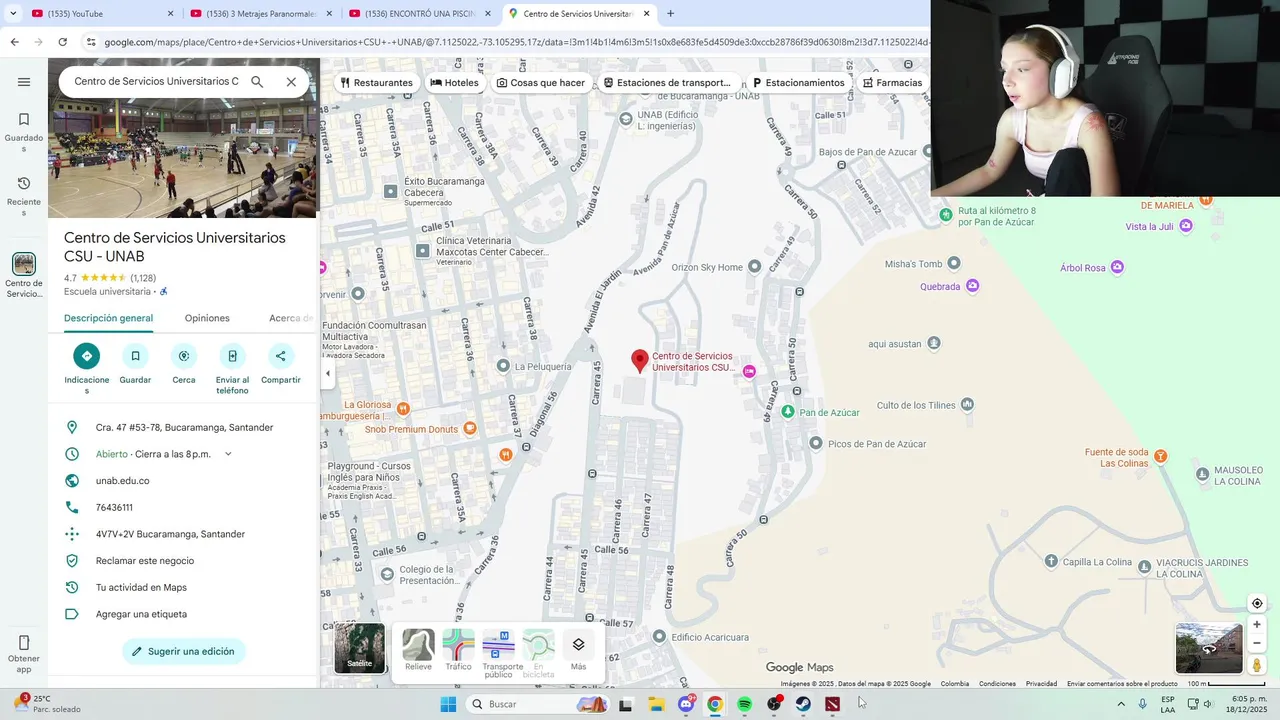Image resolution: width=1280 pixels, height=720 pixels.
Task: Click the Orizon Sky Home marker
Action: tap(755, 266)
